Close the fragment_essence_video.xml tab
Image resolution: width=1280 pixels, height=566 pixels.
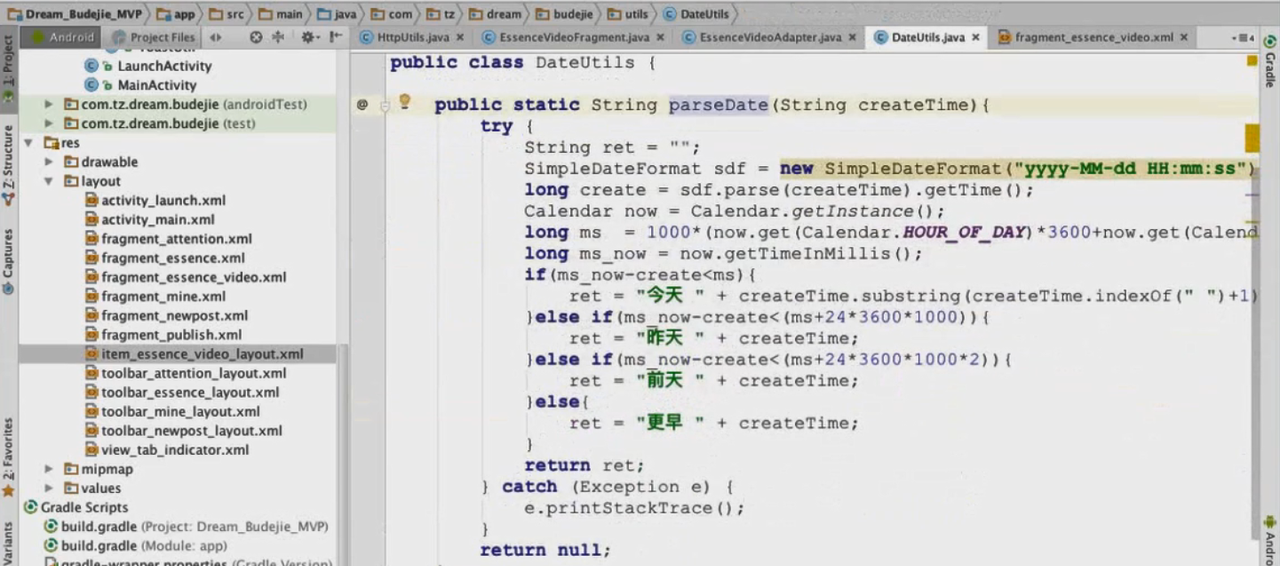(x=1184, y=37)
